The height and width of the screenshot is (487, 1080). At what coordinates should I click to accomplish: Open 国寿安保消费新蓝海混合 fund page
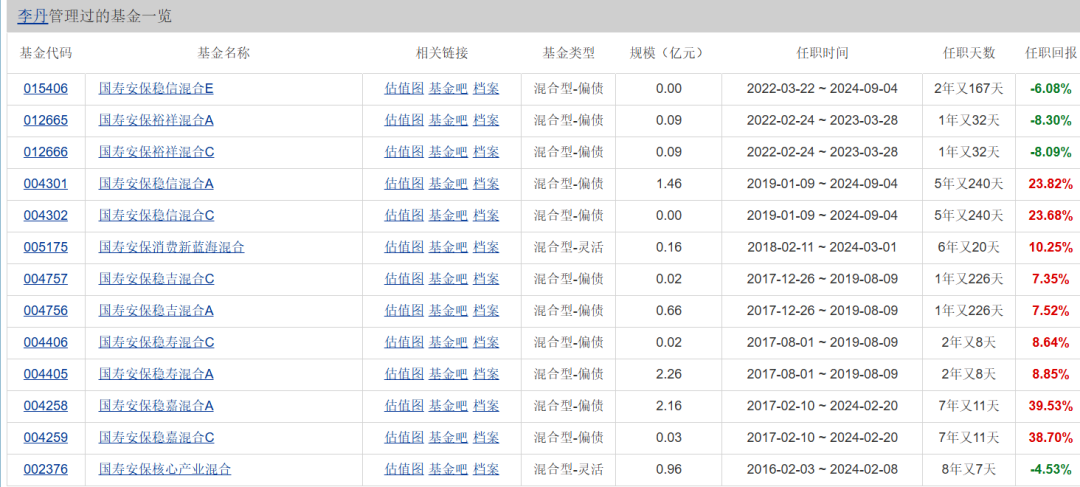[x=172, y=247]
